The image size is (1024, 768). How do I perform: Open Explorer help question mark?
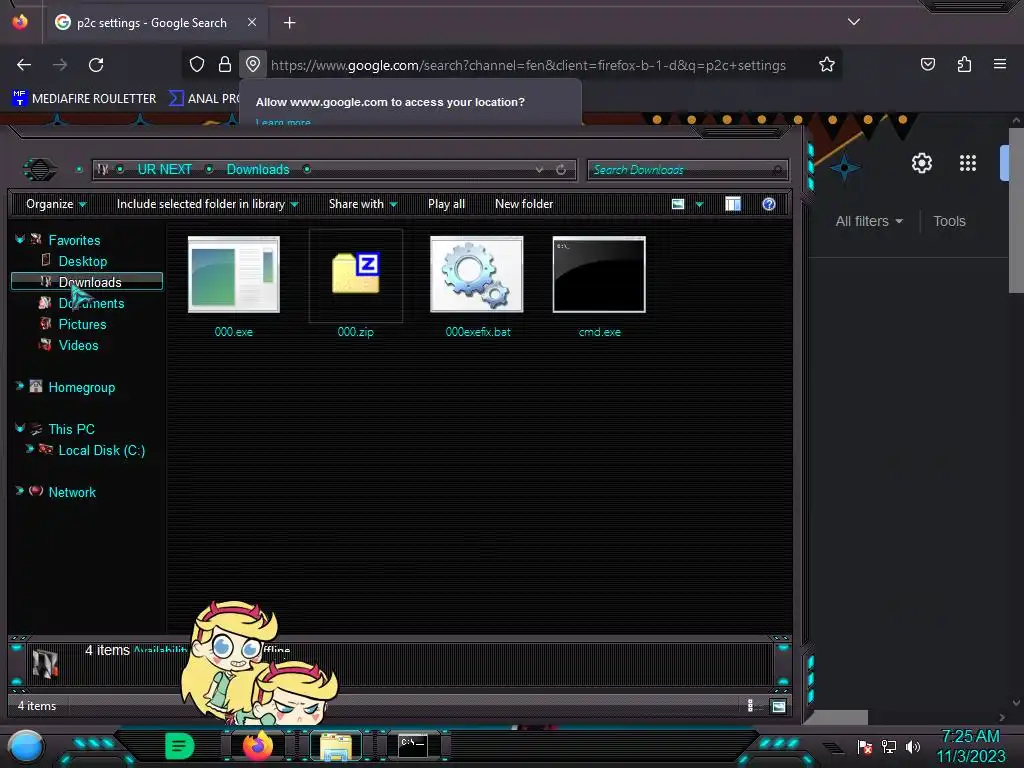(769, 204)
